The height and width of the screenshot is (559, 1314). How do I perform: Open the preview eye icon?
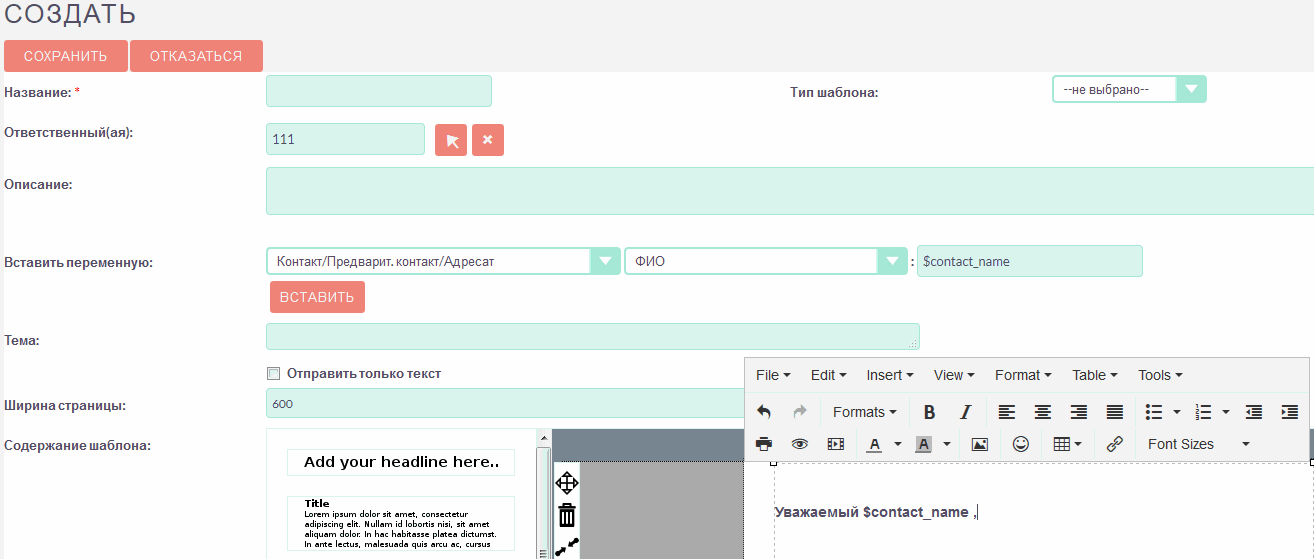coord(799,444)
